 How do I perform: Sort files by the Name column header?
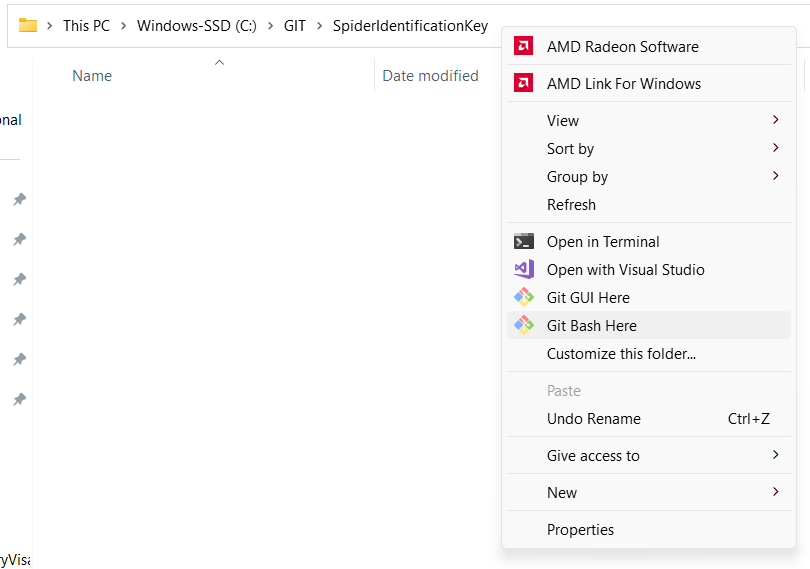point(92,76)
